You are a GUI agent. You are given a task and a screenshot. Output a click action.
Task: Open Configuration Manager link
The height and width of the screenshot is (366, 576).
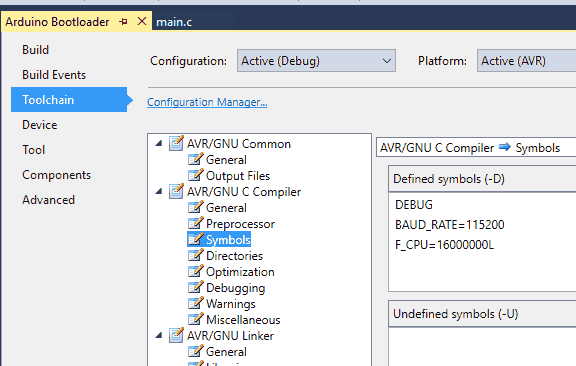pos(207,102)
